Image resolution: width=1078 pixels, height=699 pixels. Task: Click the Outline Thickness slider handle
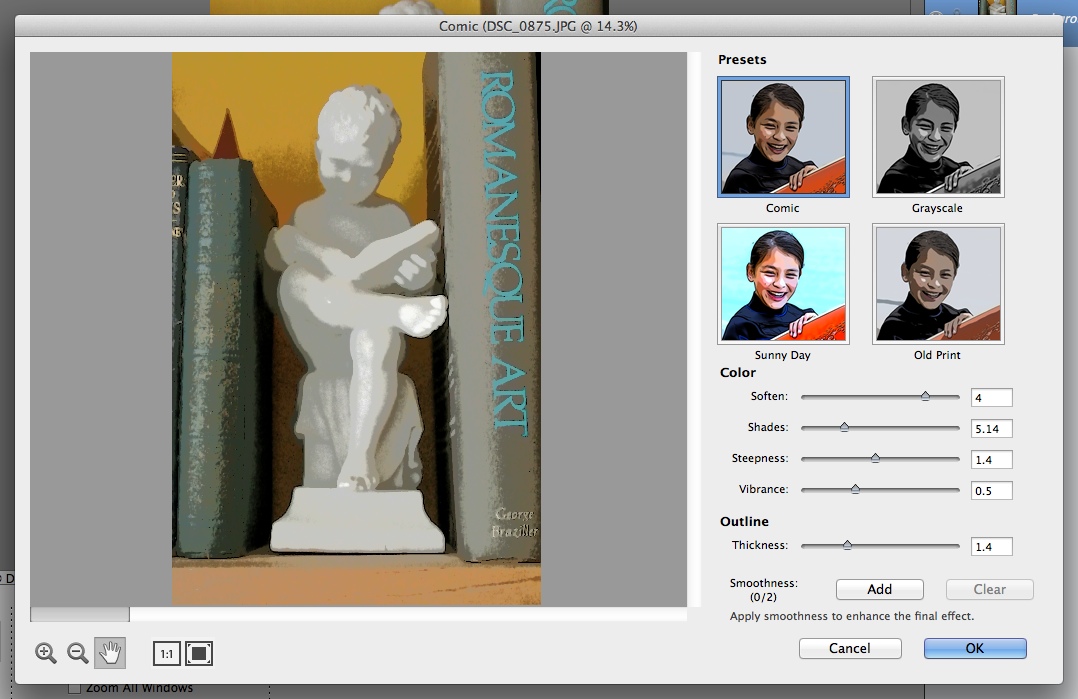pos(847,546)
